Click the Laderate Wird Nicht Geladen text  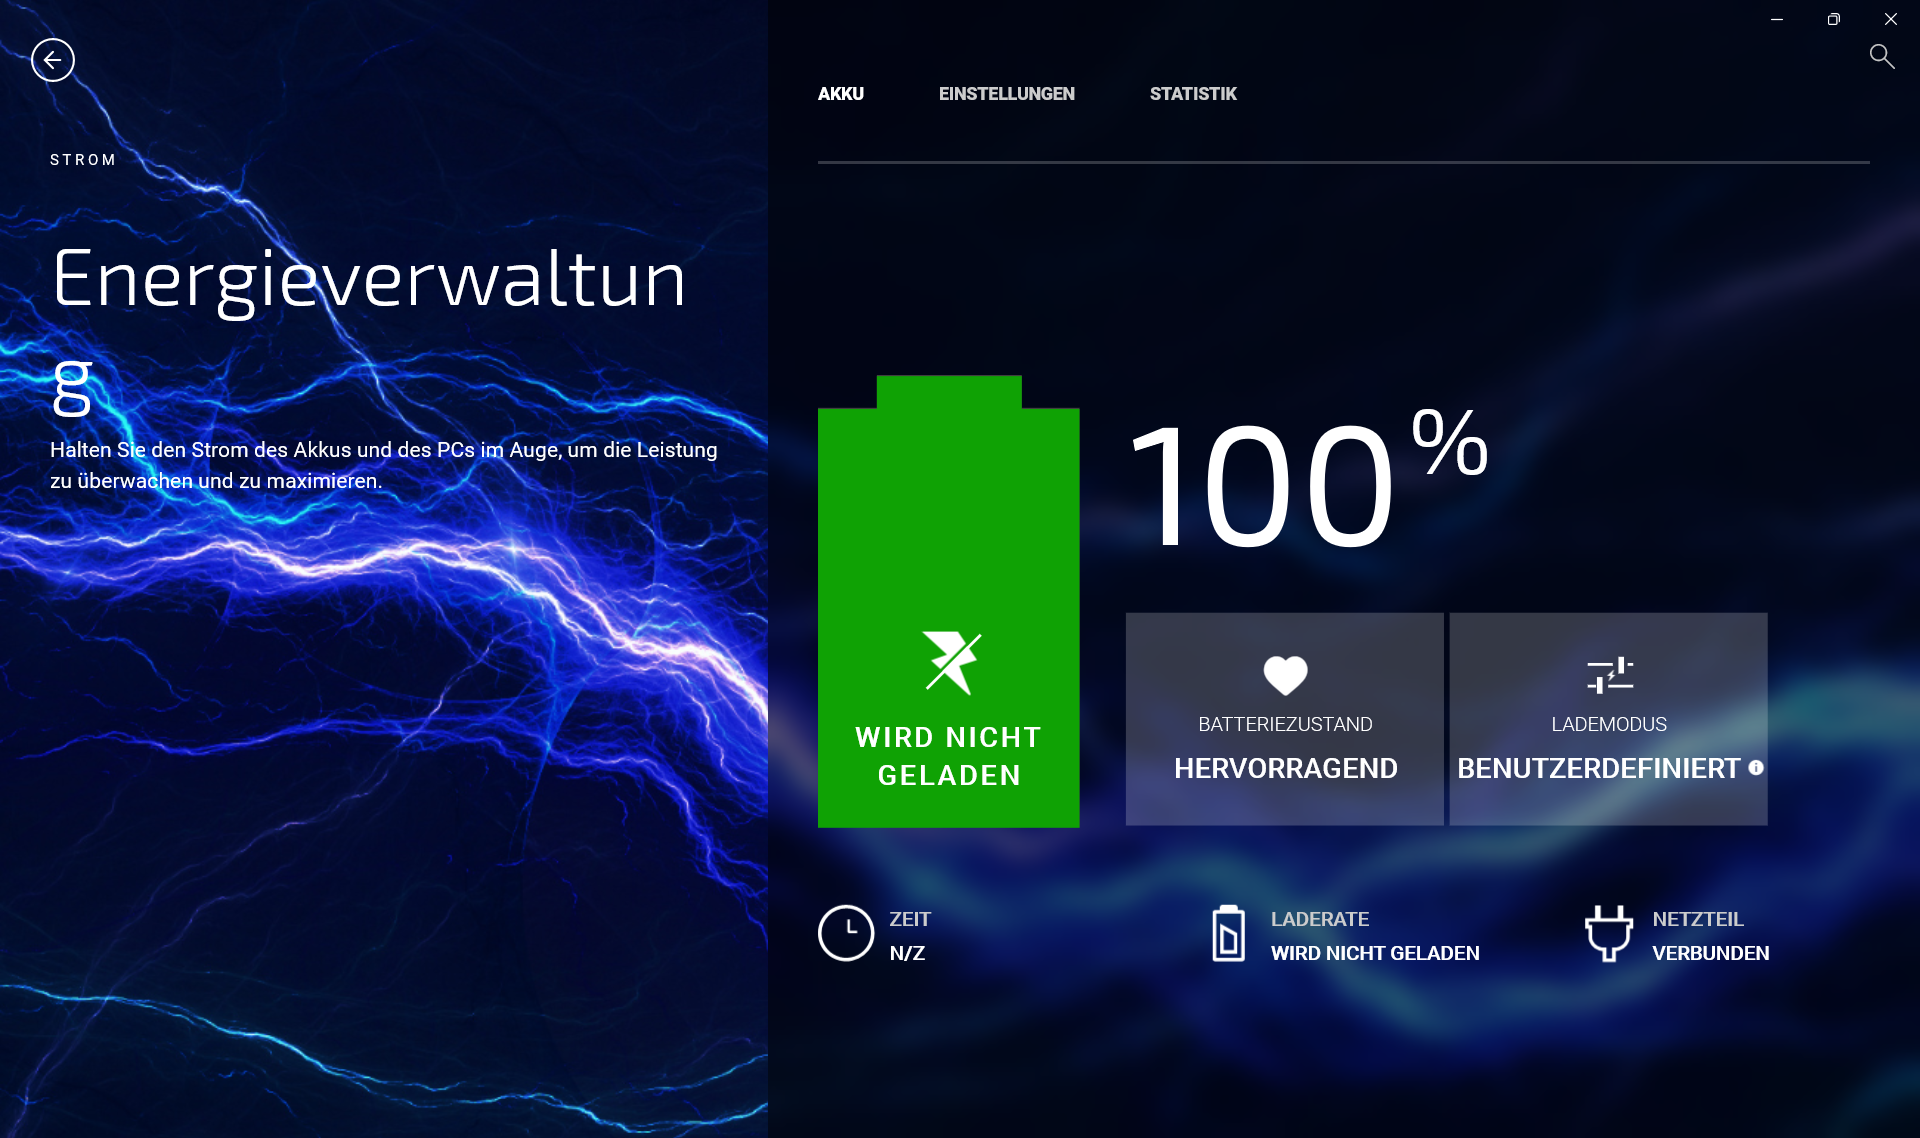point(1374,953)
